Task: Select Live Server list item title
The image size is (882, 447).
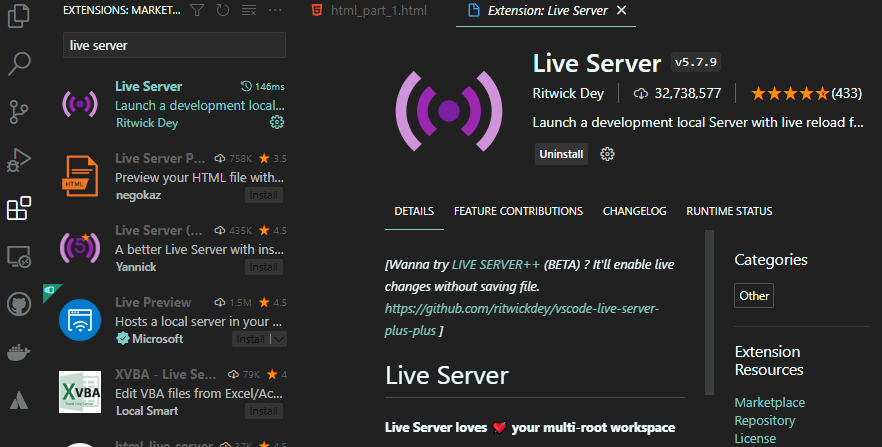Action: point(148,86)
